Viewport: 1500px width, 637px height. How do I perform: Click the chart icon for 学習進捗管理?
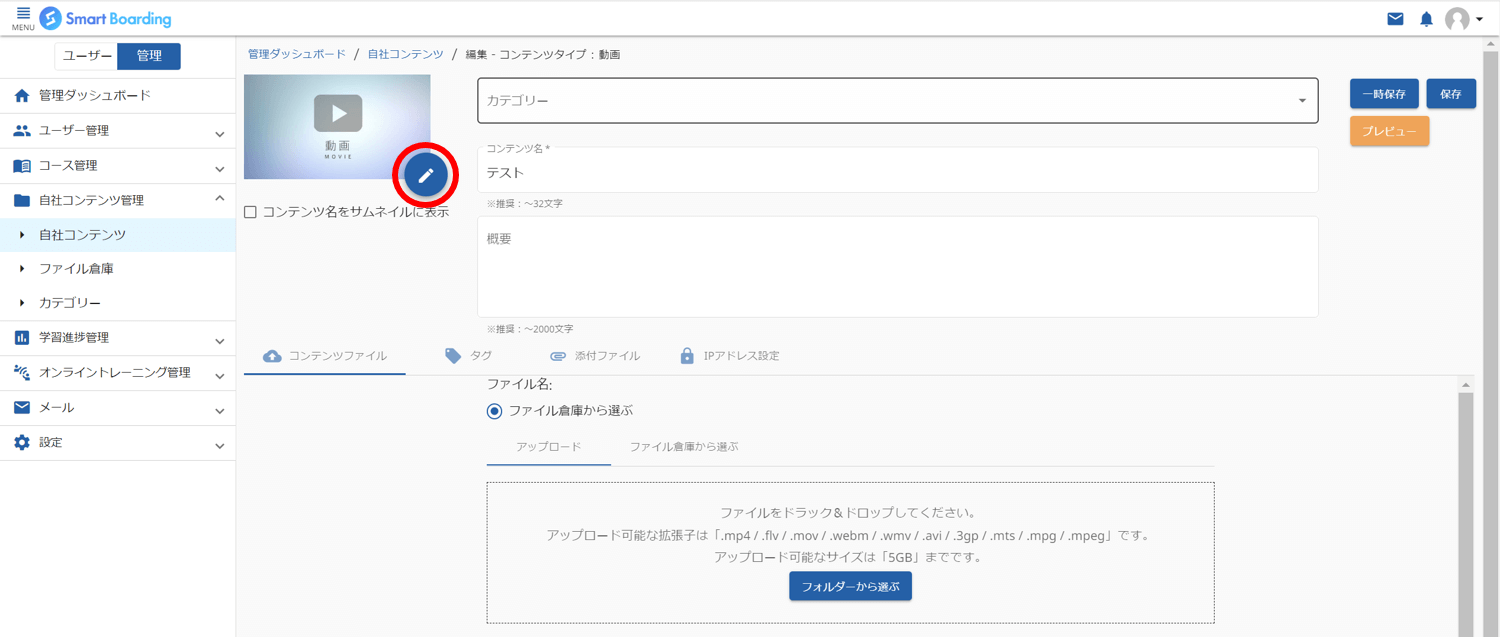[x=22, y=338]
